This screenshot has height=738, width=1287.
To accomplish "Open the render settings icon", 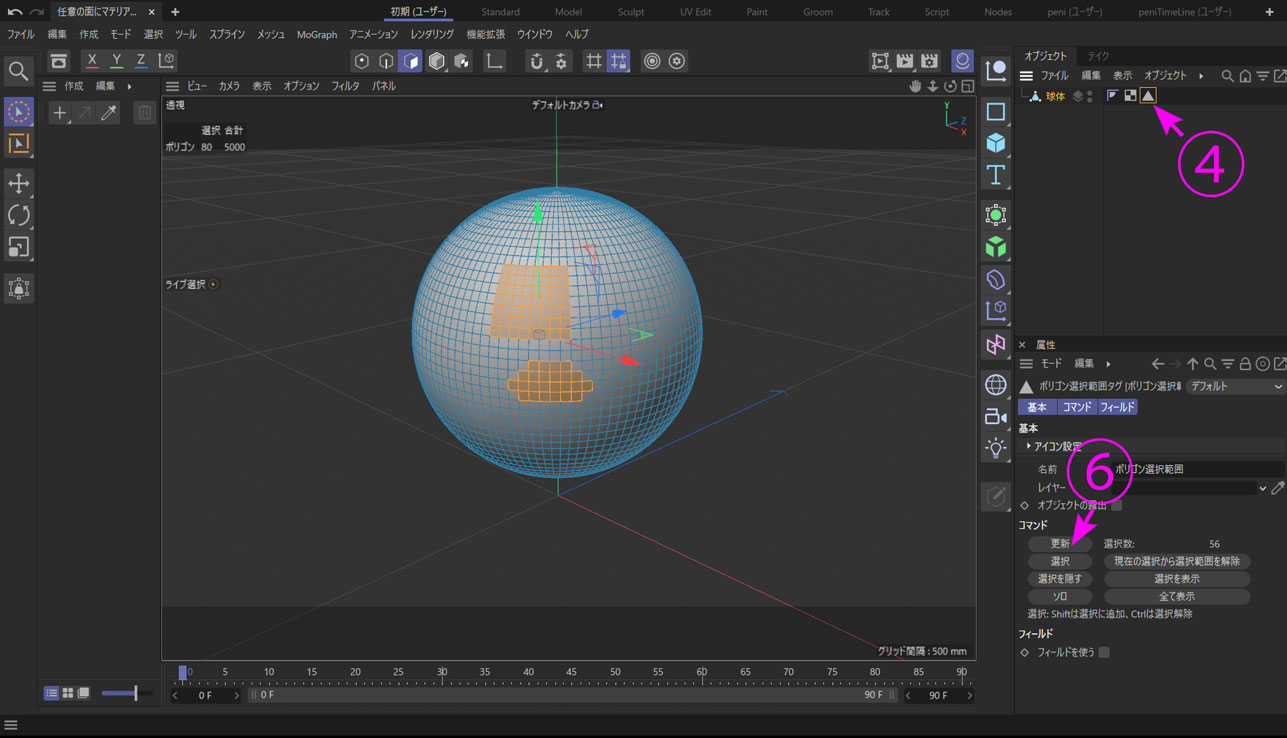I will tap(929, 61).
